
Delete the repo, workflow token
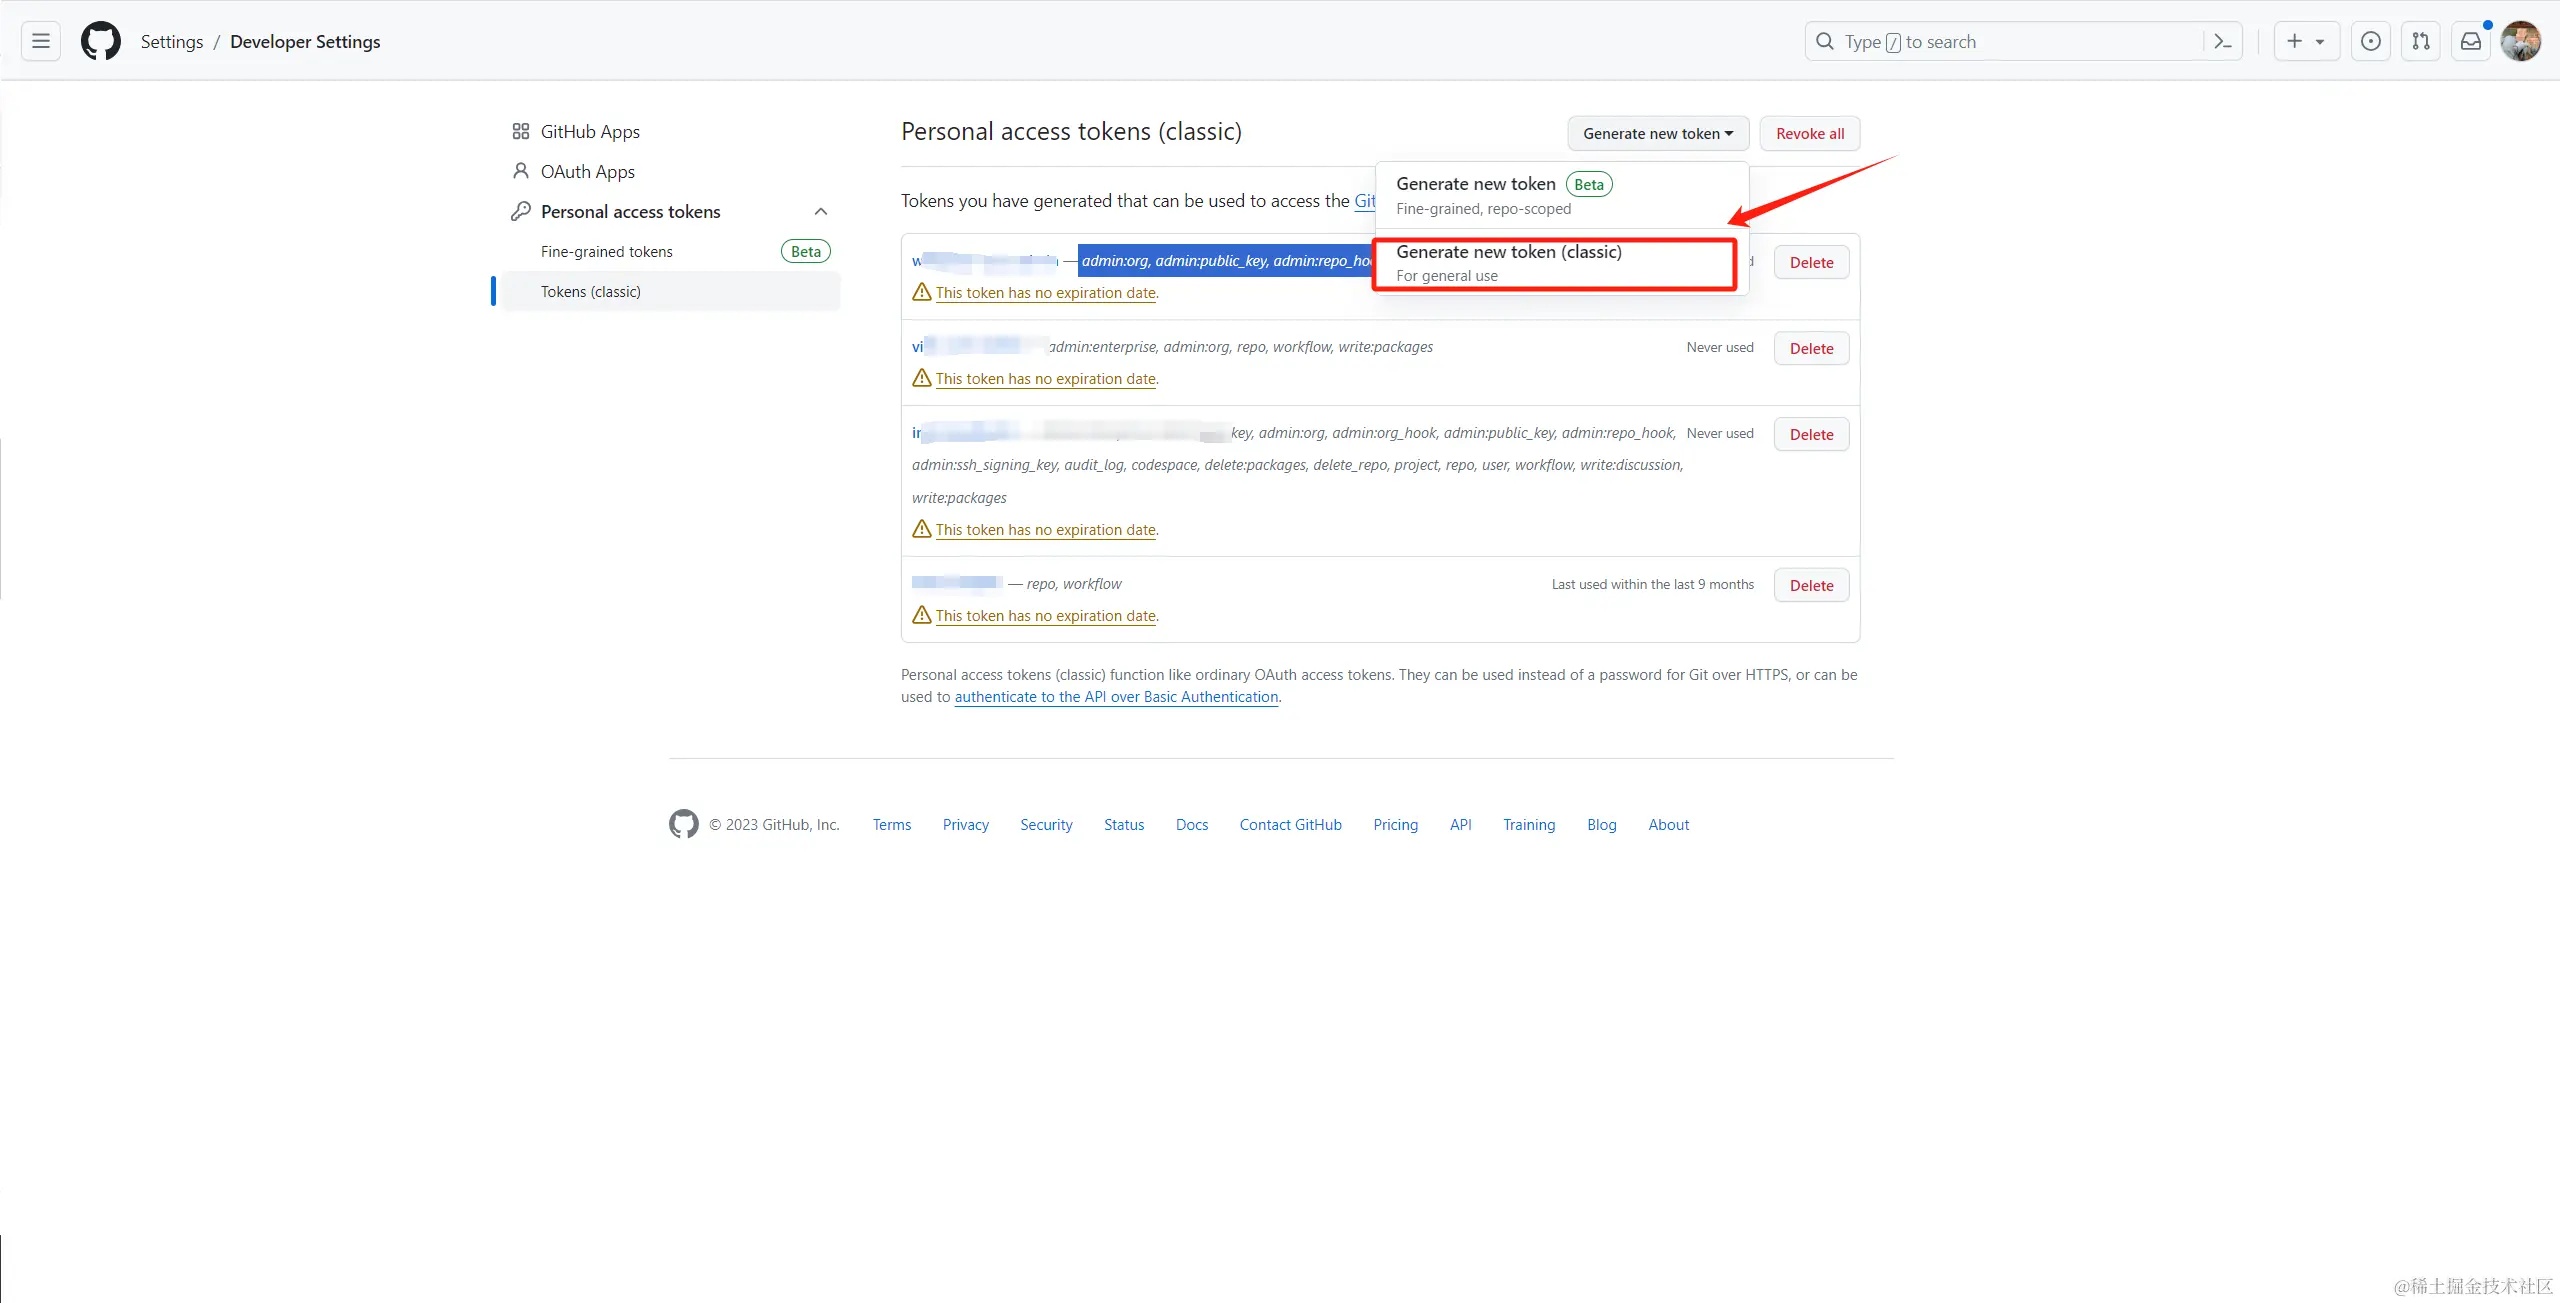(x=1811, y=585)
